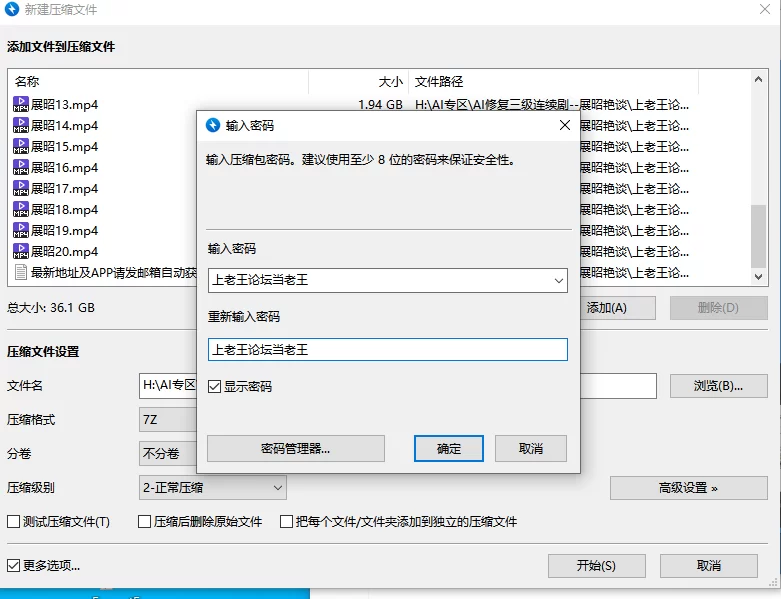The image size is (781, 599).
Task: Click the 添加(A) button
Action: coord(618,308)
